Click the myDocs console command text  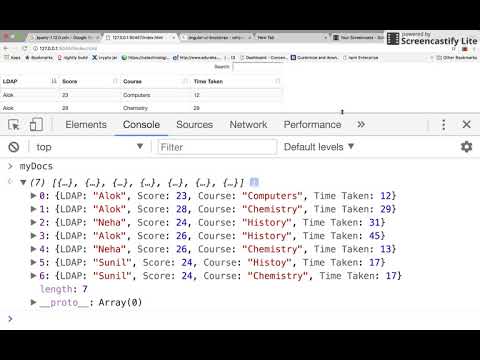pyautogui.click(x=36, y=166)
